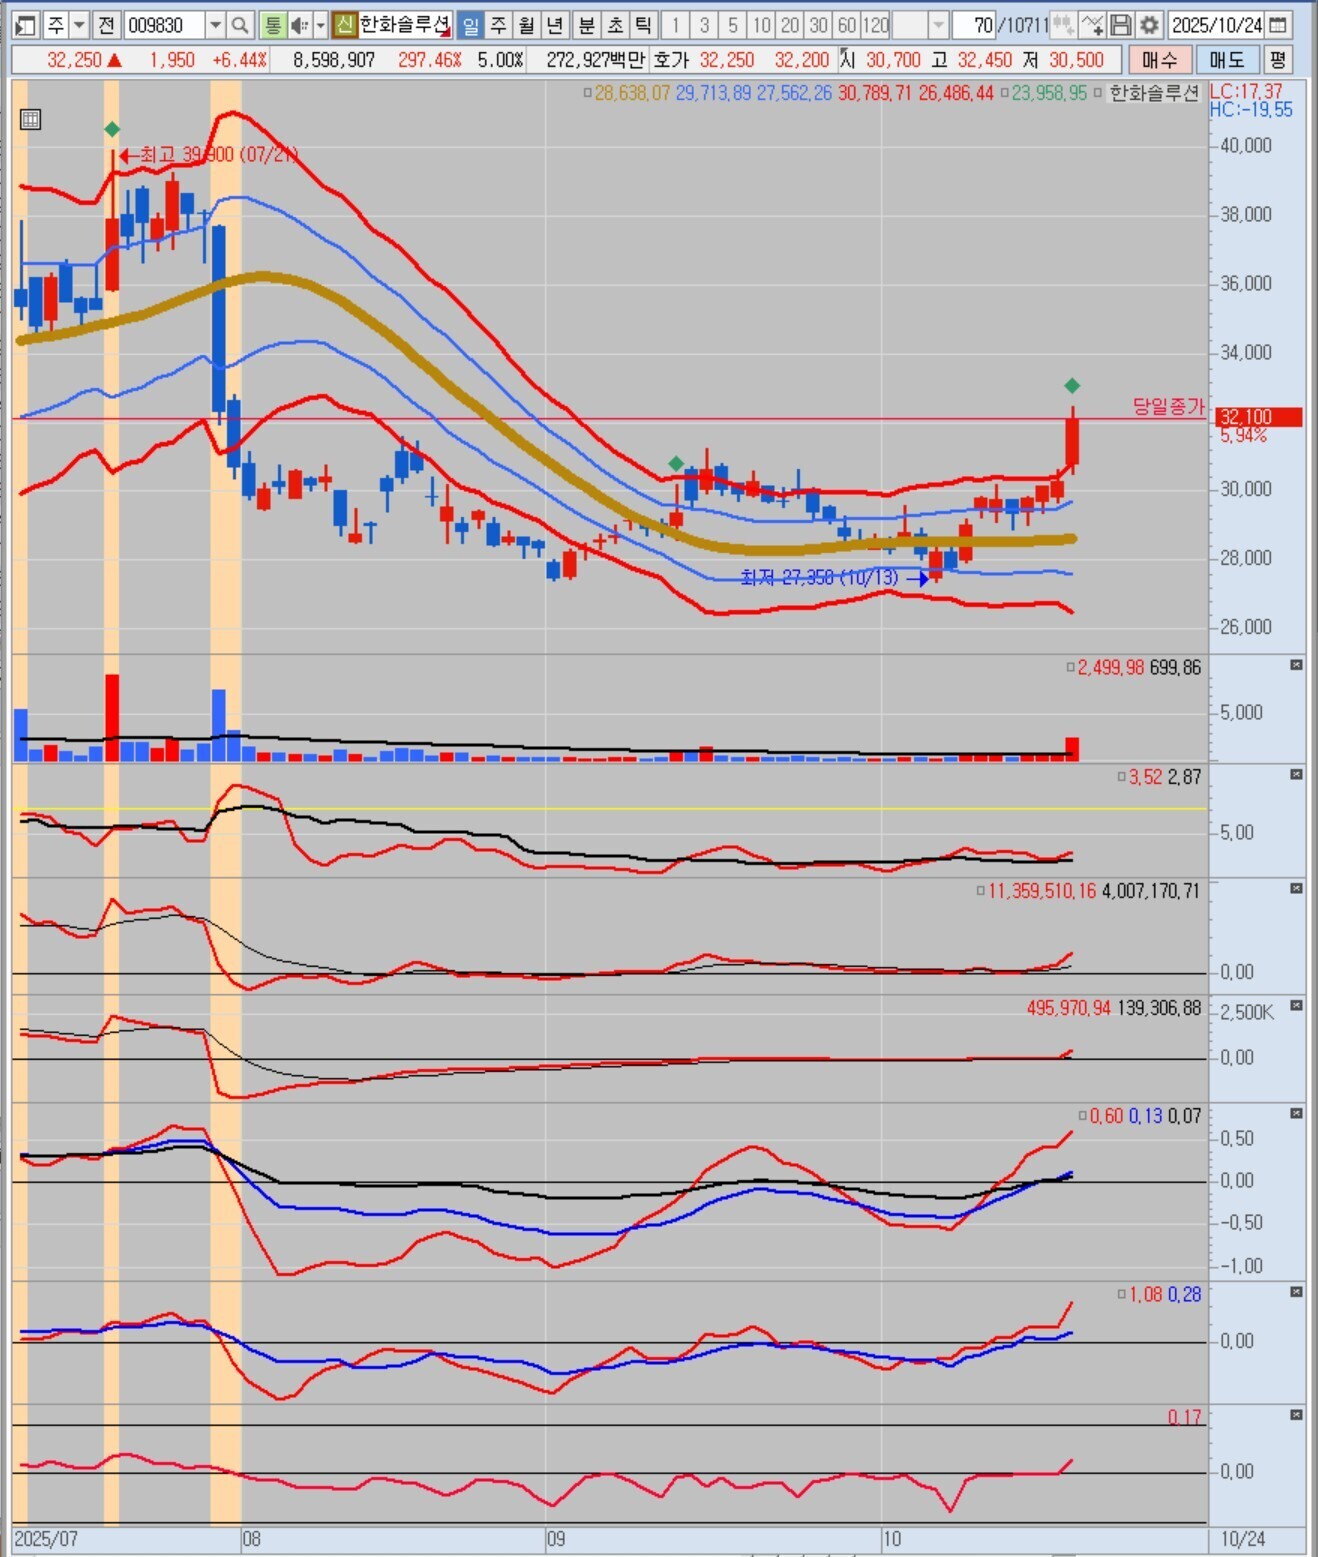The image size is (1318, 1557).
Task: Open chart settings gear icon
Action: [x=1150, y=25]
